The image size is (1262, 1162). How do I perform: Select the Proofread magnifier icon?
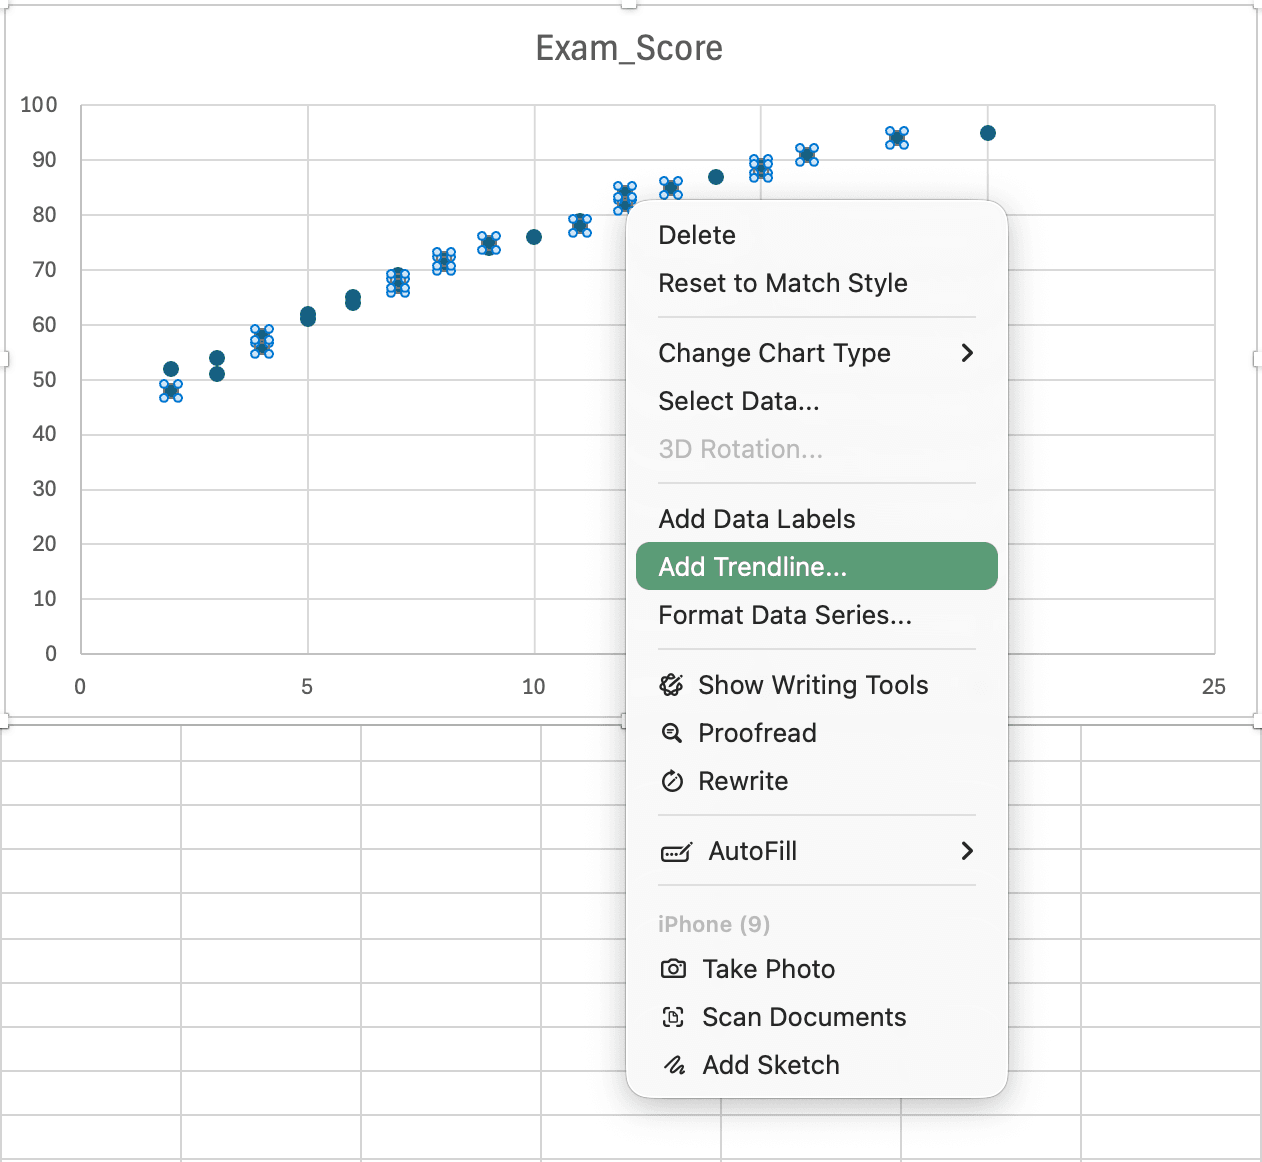[x=672, y=733]
